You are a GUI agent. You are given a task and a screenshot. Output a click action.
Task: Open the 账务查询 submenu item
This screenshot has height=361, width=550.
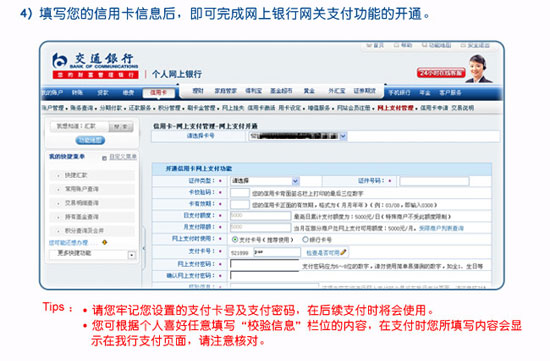pos(82,108)
